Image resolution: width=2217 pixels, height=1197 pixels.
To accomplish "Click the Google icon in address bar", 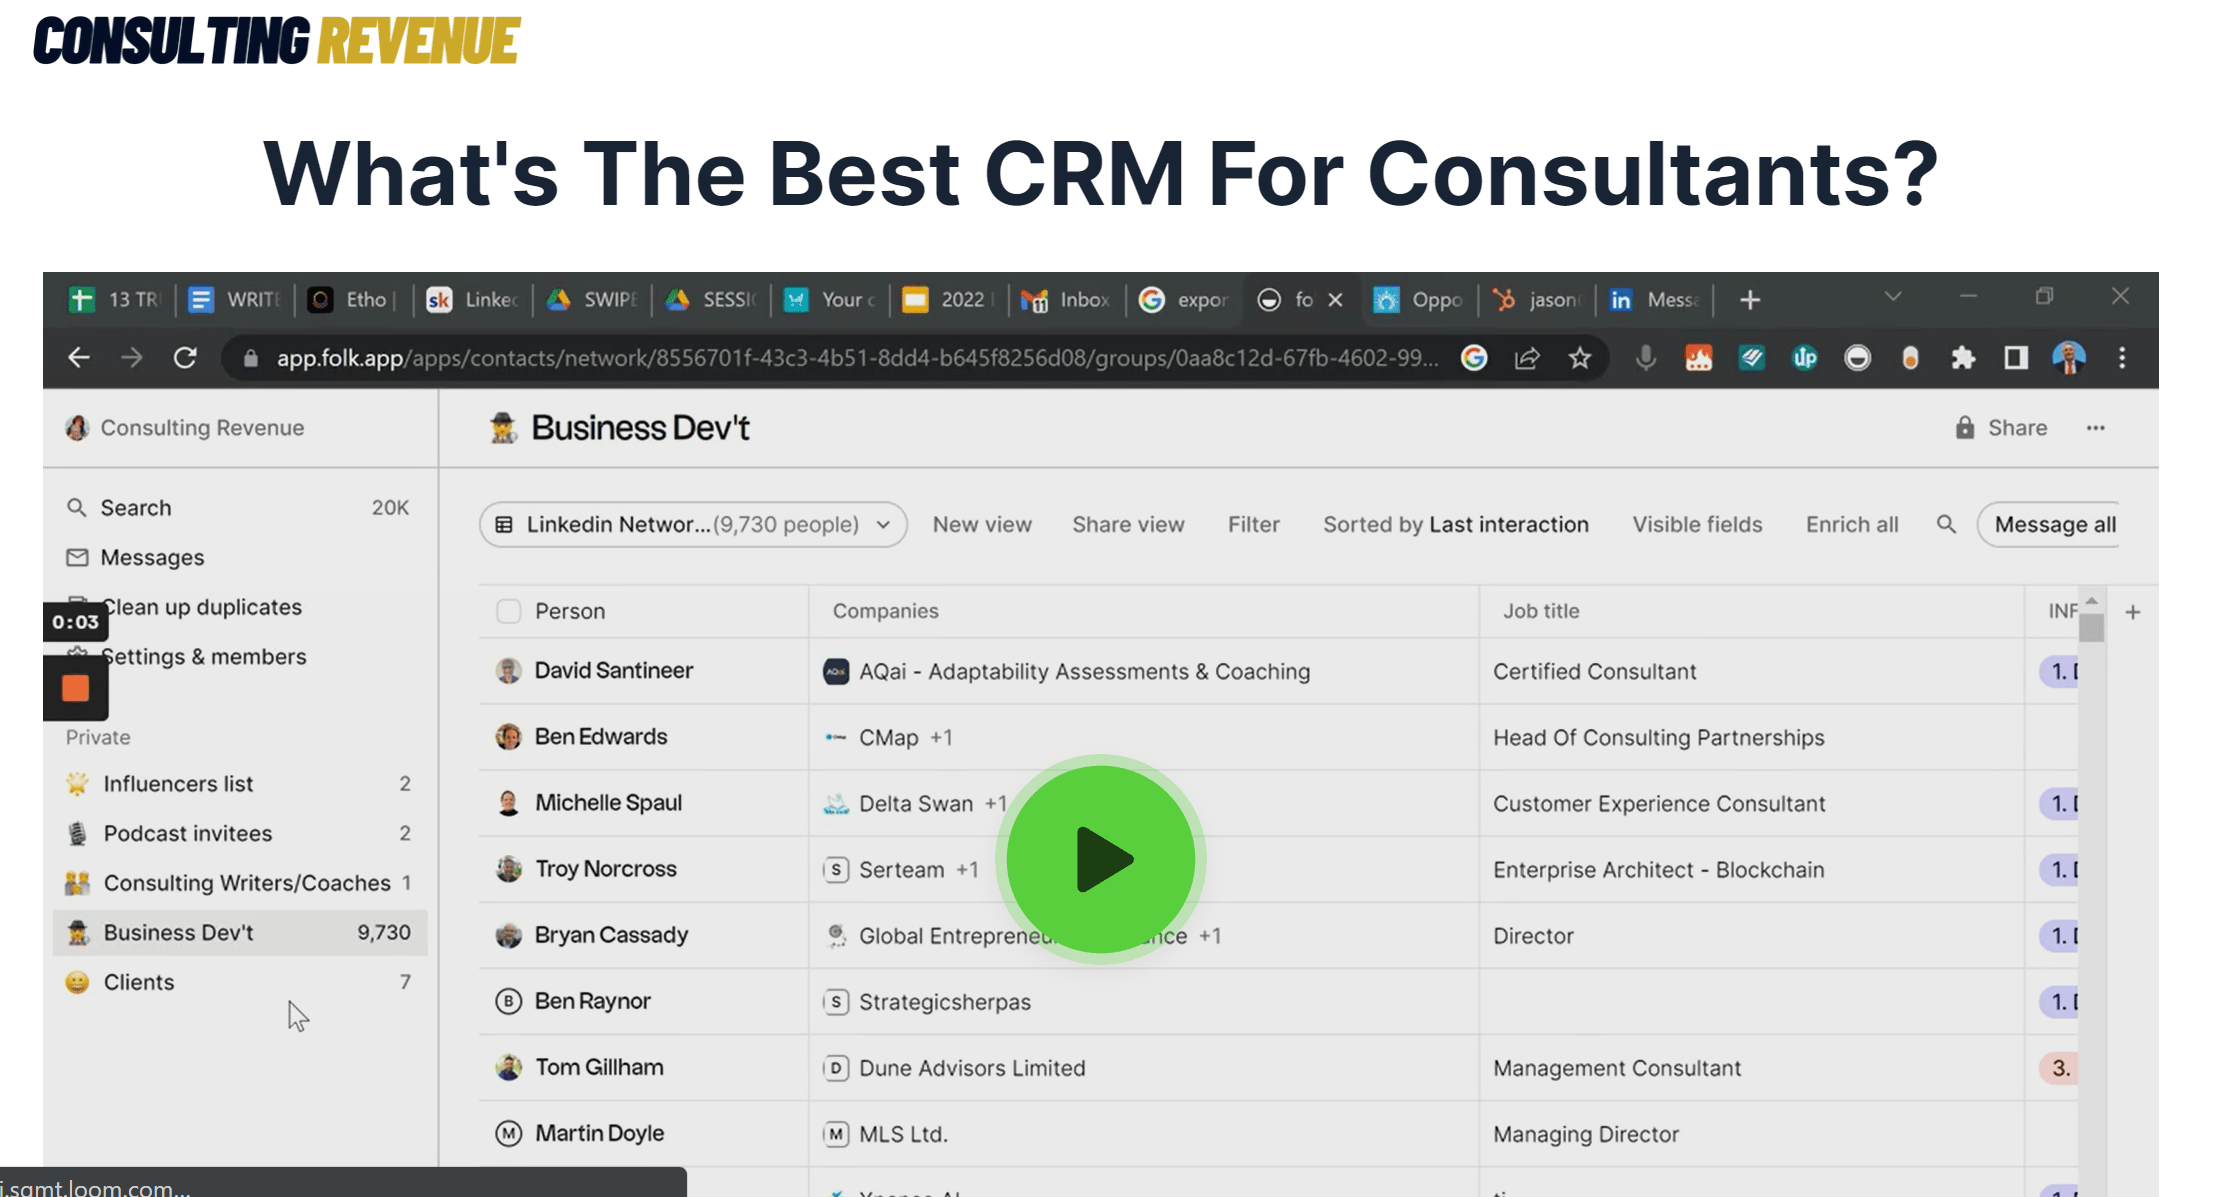I will (1474, 358).
